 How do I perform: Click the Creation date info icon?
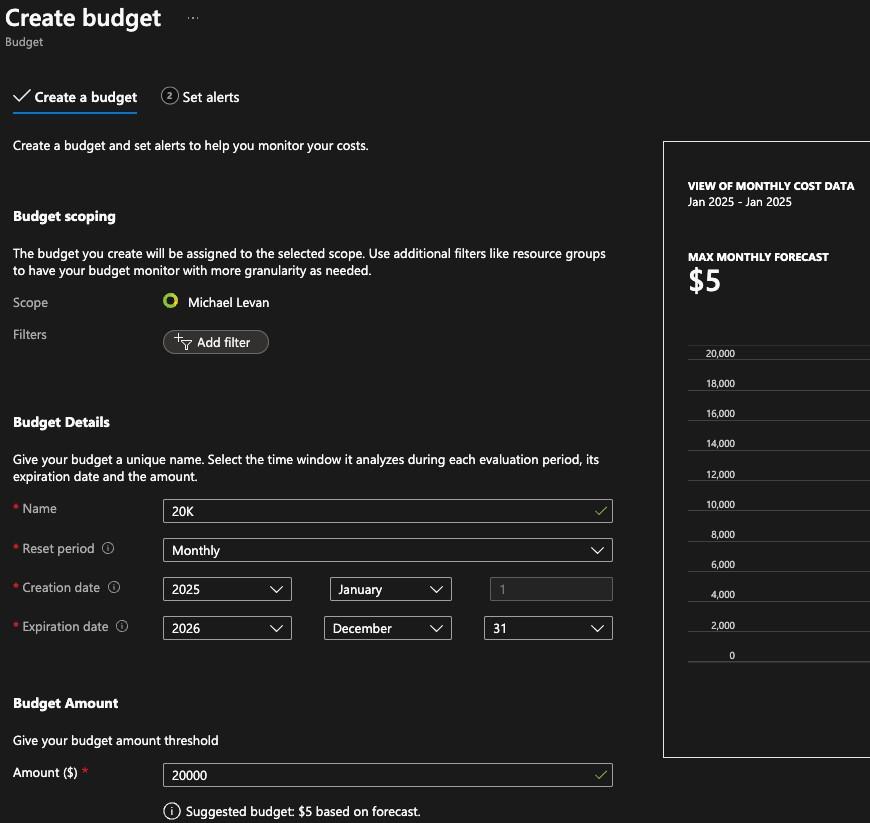tap(114, 587)
